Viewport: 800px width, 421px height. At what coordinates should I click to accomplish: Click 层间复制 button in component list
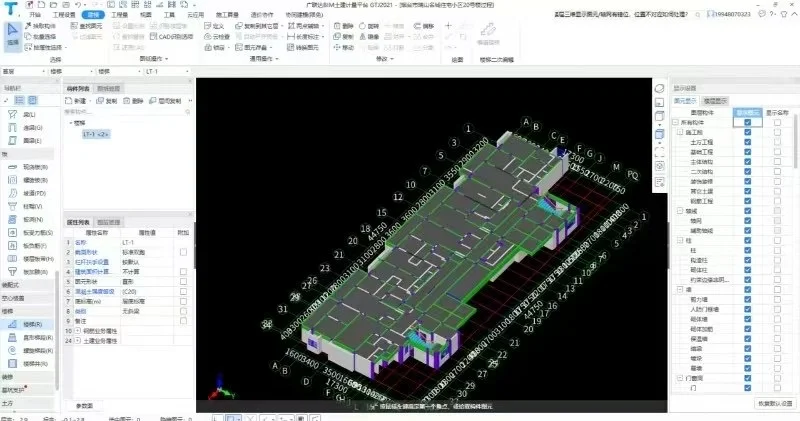[x=165, y=101]
